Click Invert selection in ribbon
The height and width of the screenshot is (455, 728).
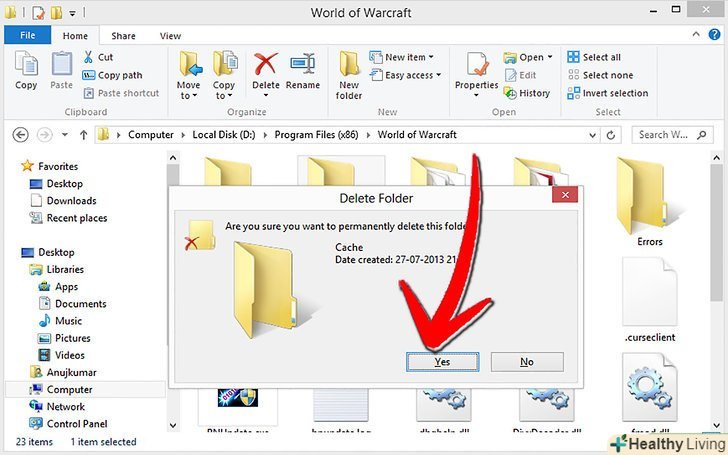[608, 93]
